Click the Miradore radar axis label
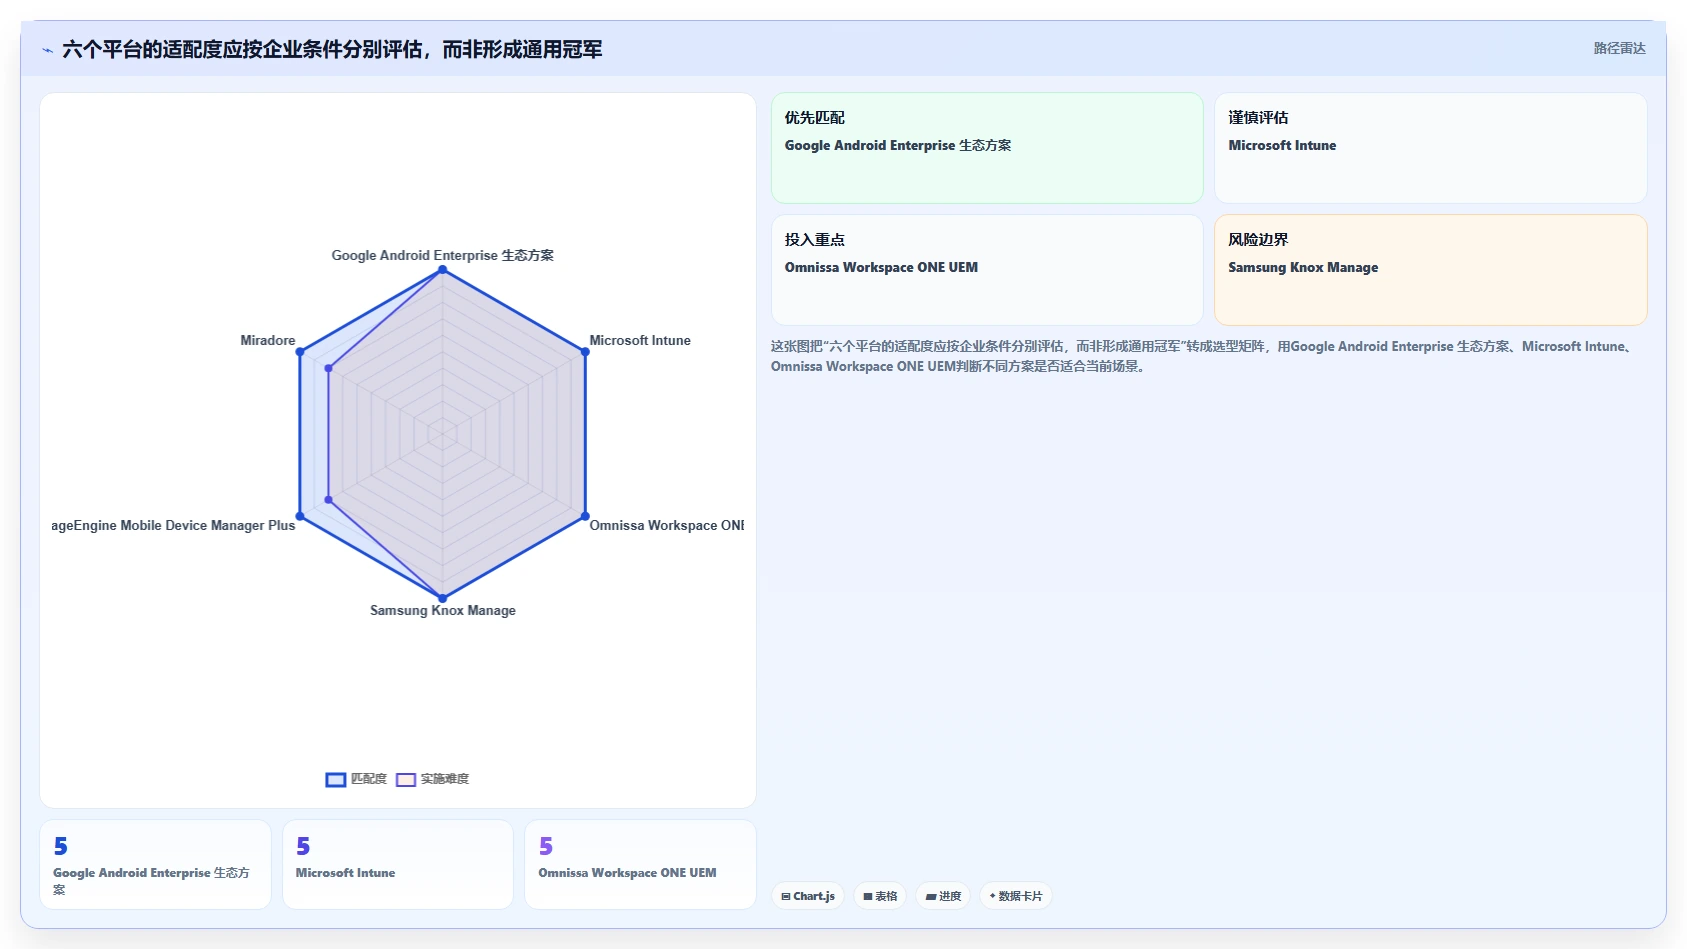This screenshot has width=1687, height=949. [x=268, y=340]
